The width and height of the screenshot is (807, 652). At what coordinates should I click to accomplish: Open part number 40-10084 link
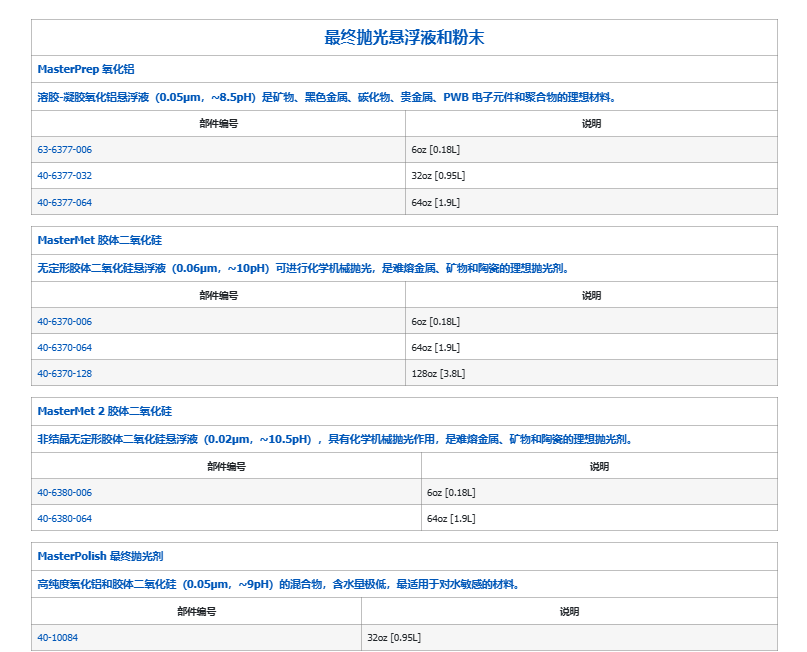(x=58, y=637)
